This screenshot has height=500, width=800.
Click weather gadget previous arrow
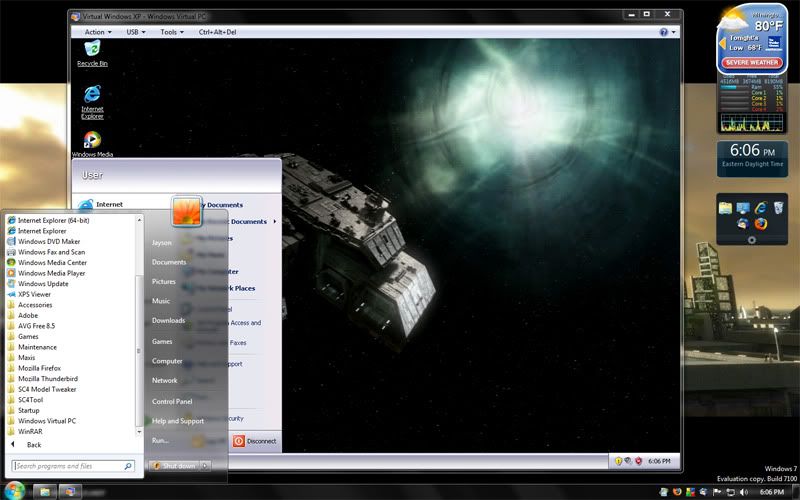[722, 44]
